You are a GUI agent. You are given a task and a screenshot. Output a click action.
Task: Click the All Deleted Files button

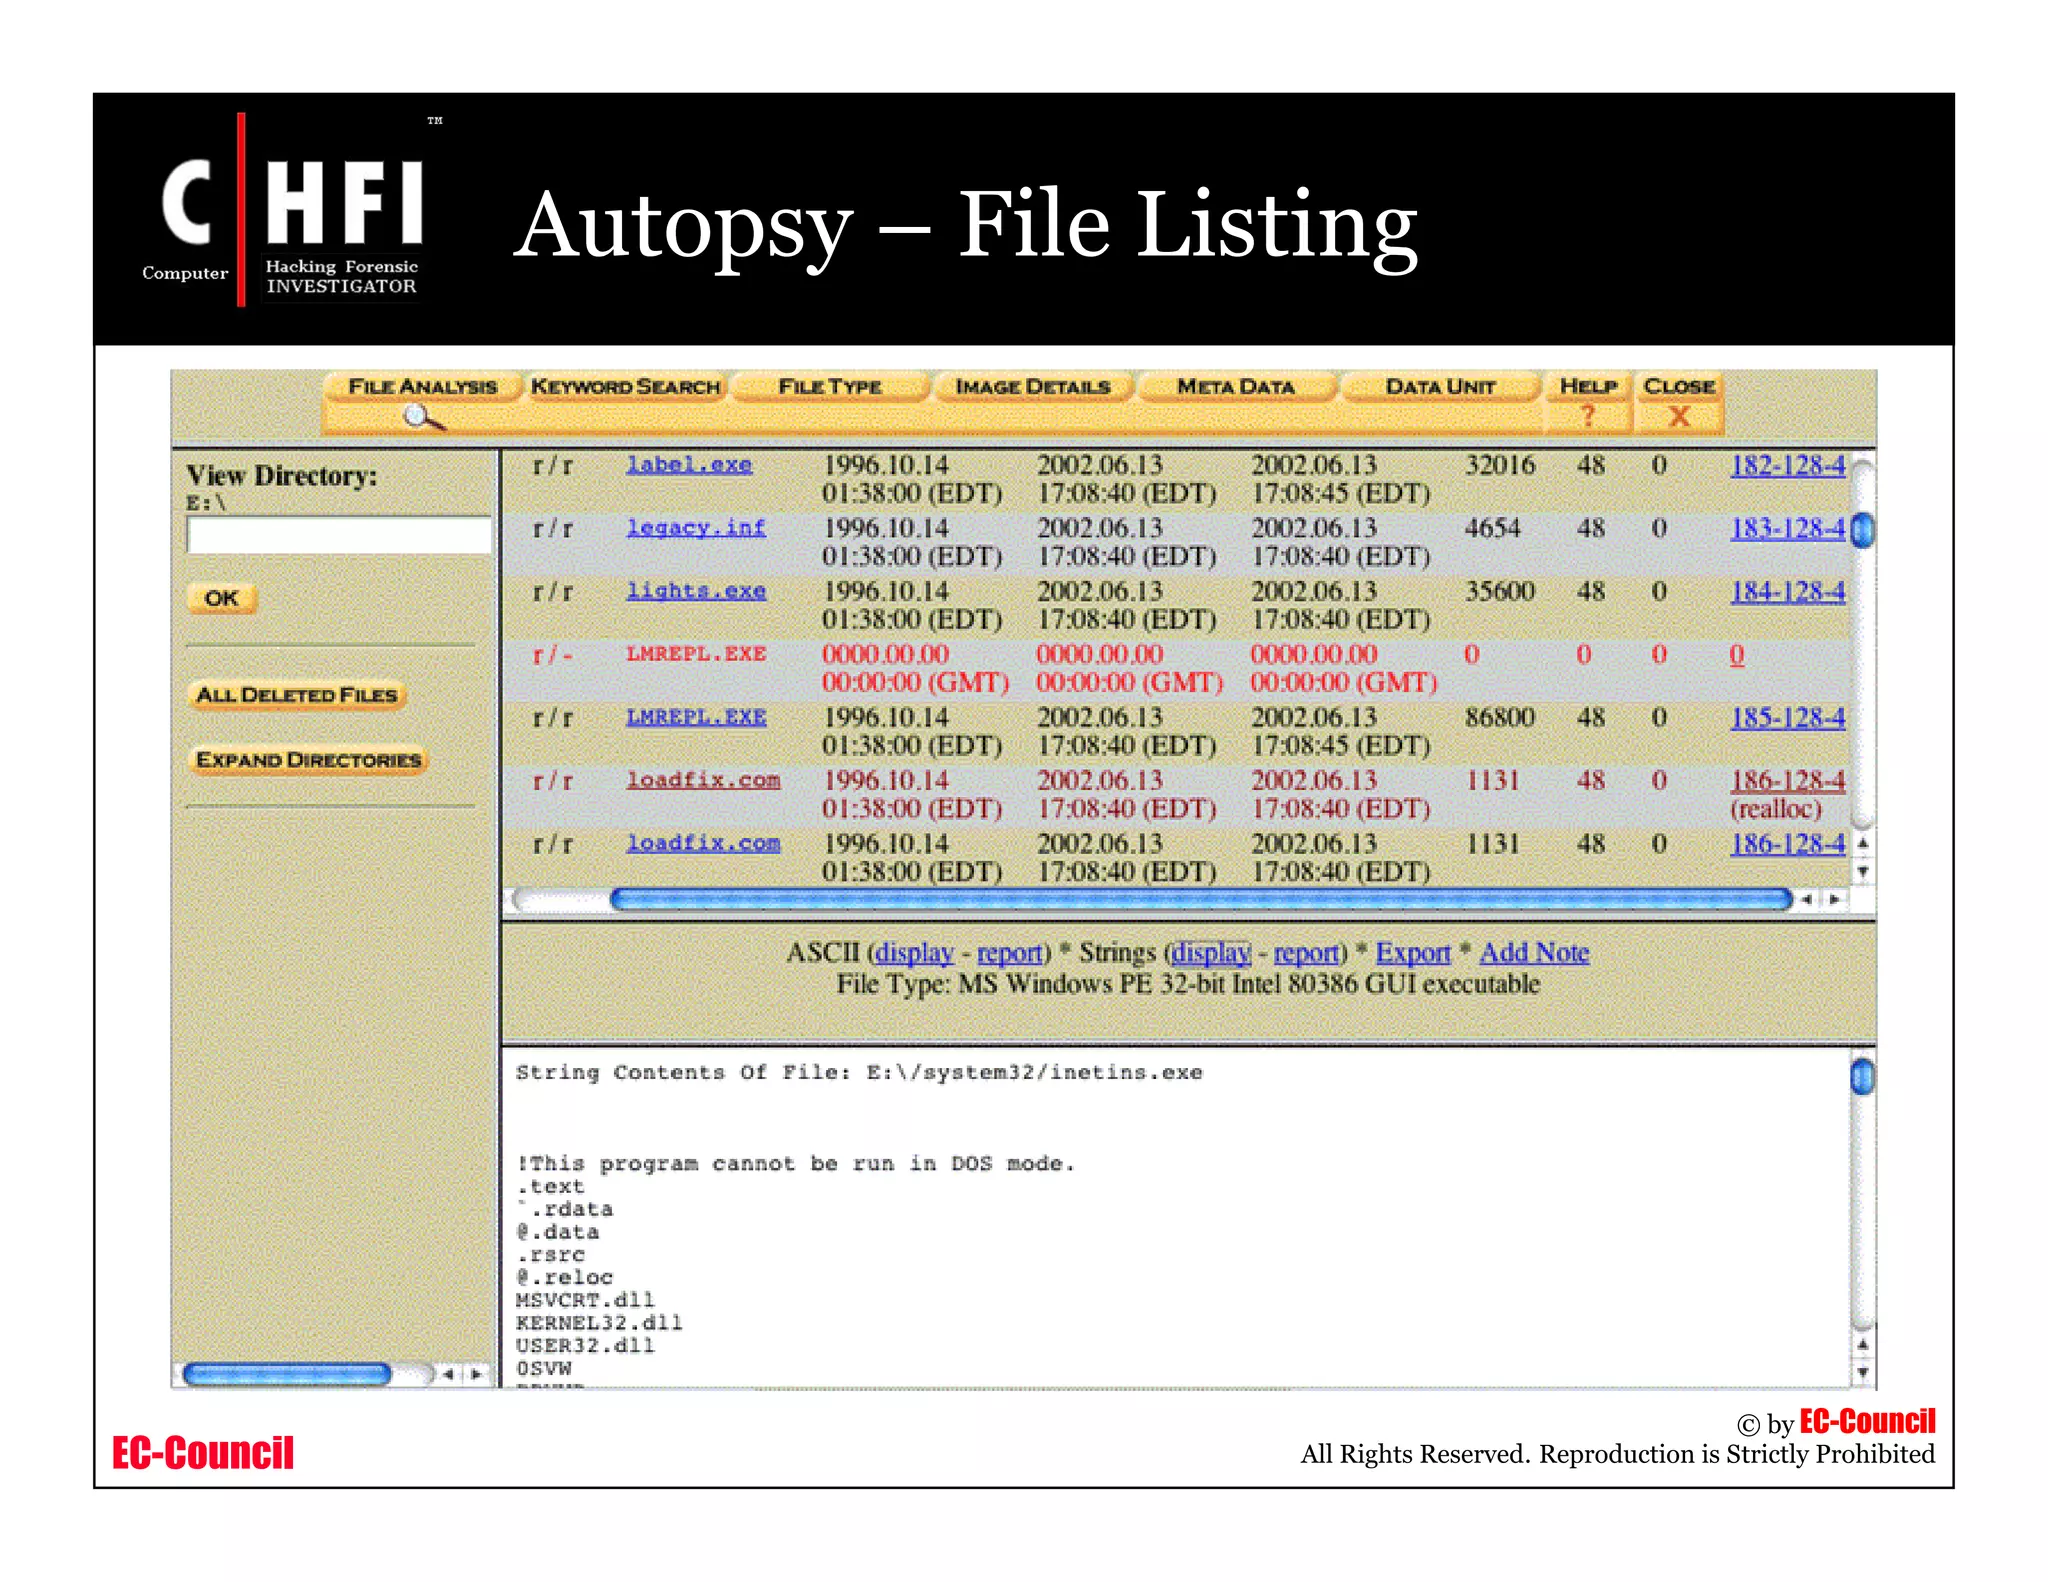(x=297, y=694)
